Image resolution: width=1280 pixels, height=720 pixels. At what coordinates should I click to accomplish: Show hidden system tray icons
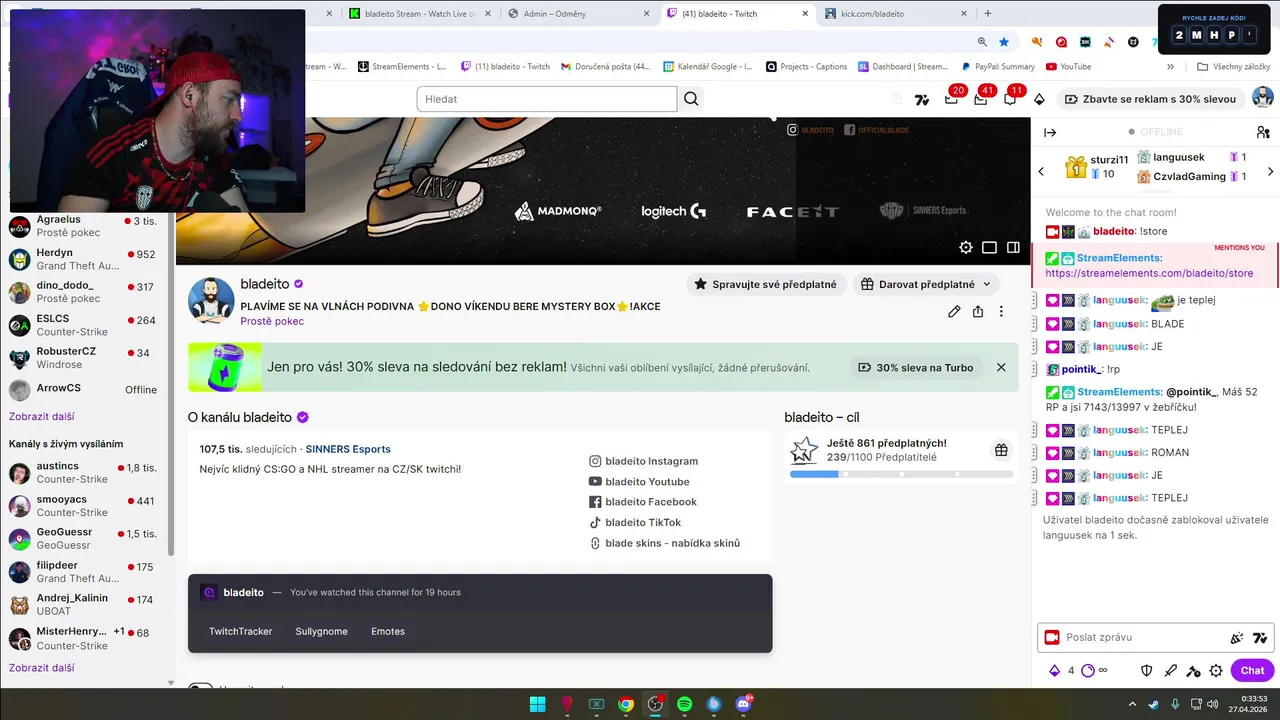coord(1132,704)
